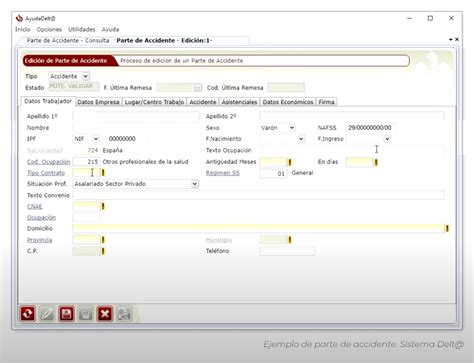The height and width of the screenshot is (363, 474).
Task: Switch to the Datos Económicos tab
Action: (x=288, y=102)
